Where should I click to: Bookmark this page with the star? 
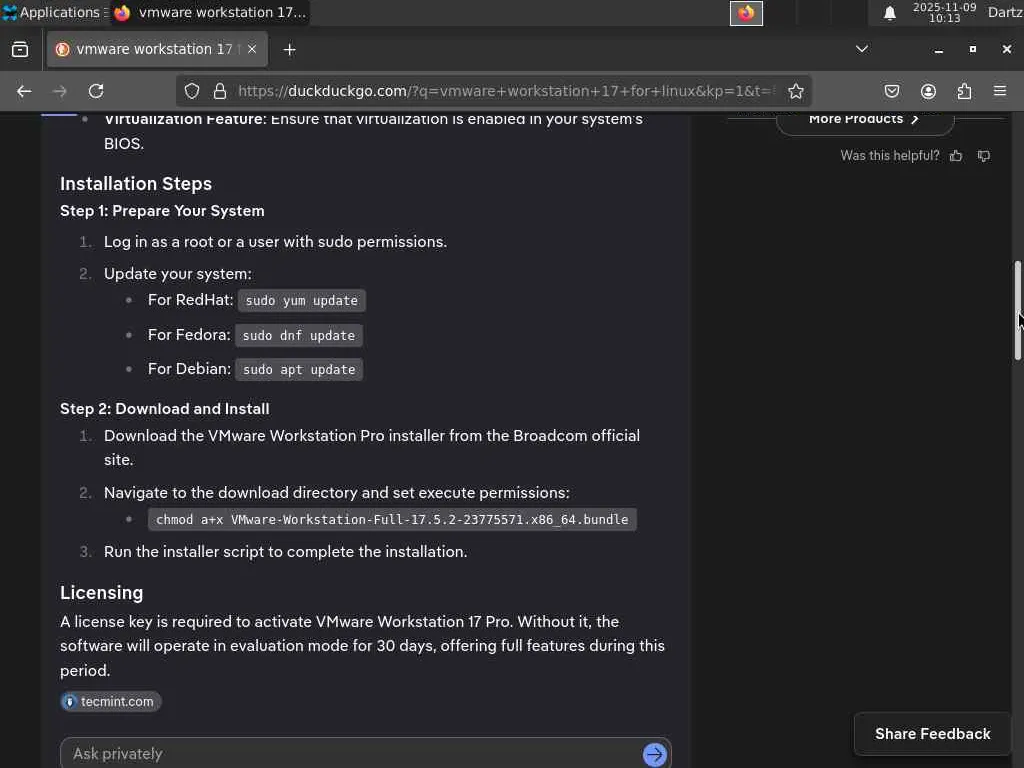pyautogui.click(x=795, y=91)
